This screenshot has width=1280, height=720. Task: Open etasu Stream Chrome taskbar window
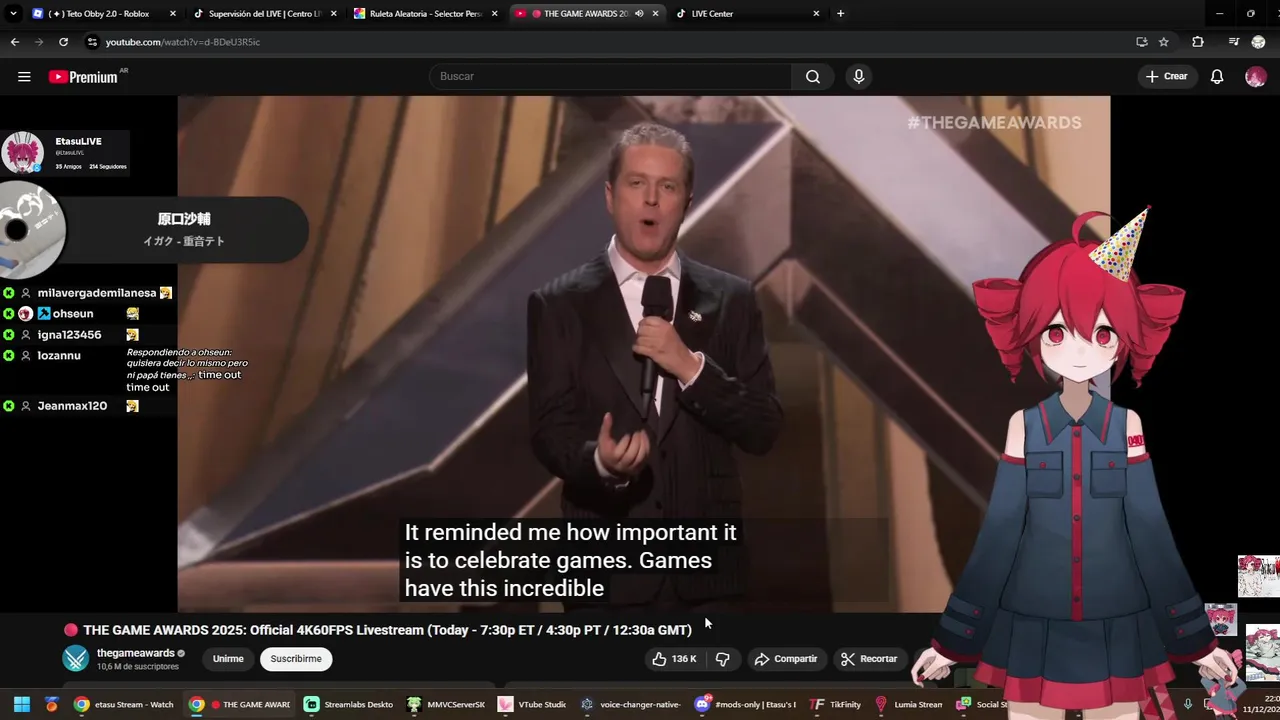(124, 704)
